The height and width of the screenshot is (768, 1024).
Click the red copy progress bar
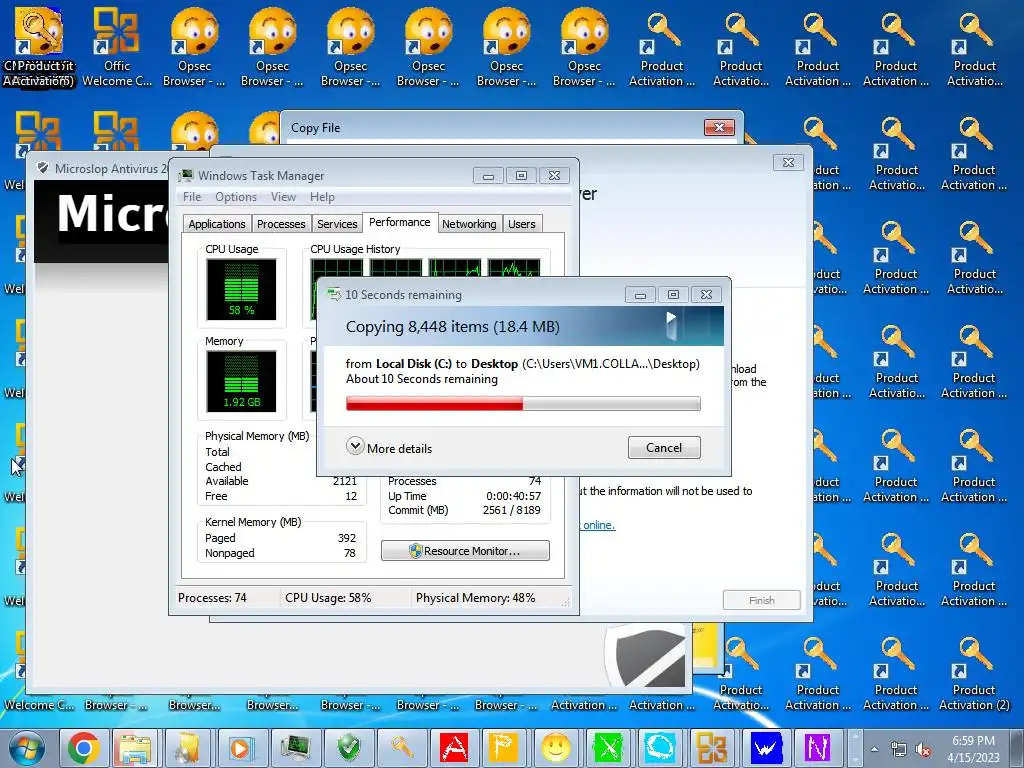[x=523, y=404]
